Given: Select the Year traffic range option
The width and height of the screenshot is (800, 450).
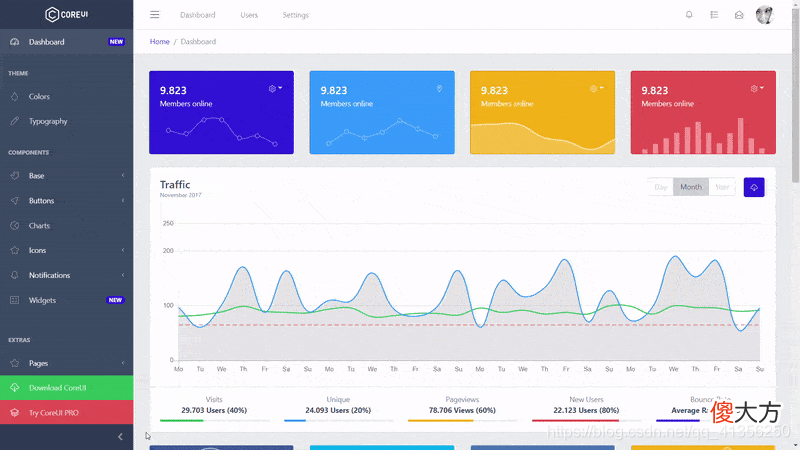Looking at the screenshot, I should [x=721, y=187].
